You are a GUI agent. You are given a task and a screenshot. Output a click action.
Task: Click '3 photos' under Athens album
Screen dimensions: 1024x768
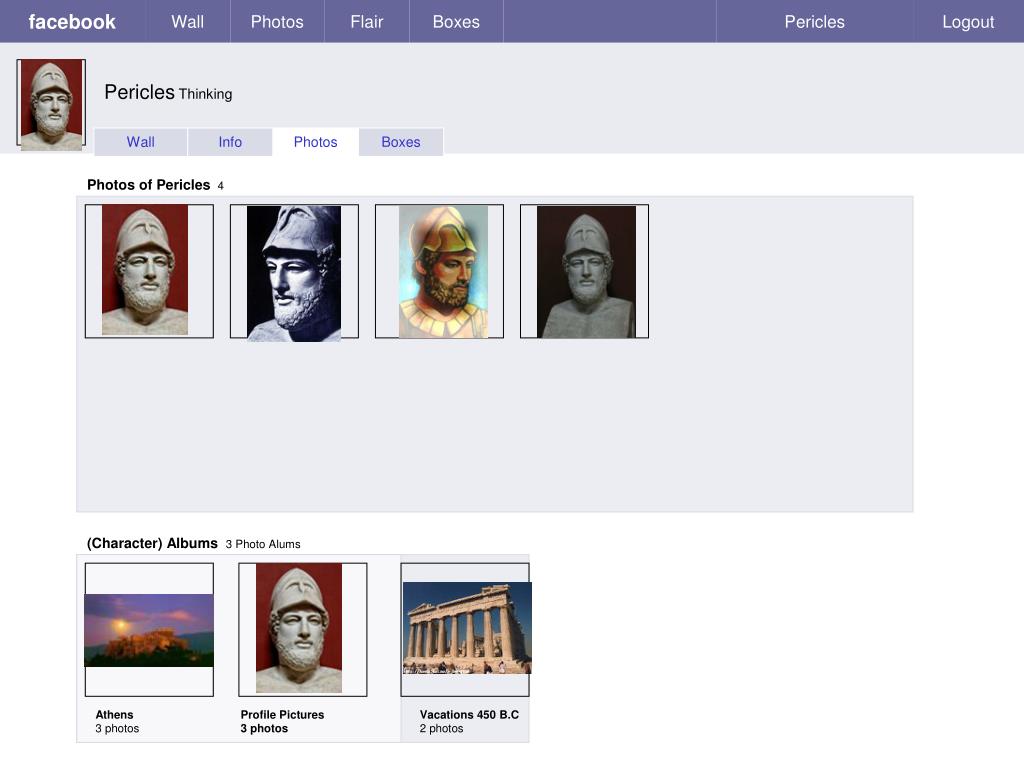(117, 728)
